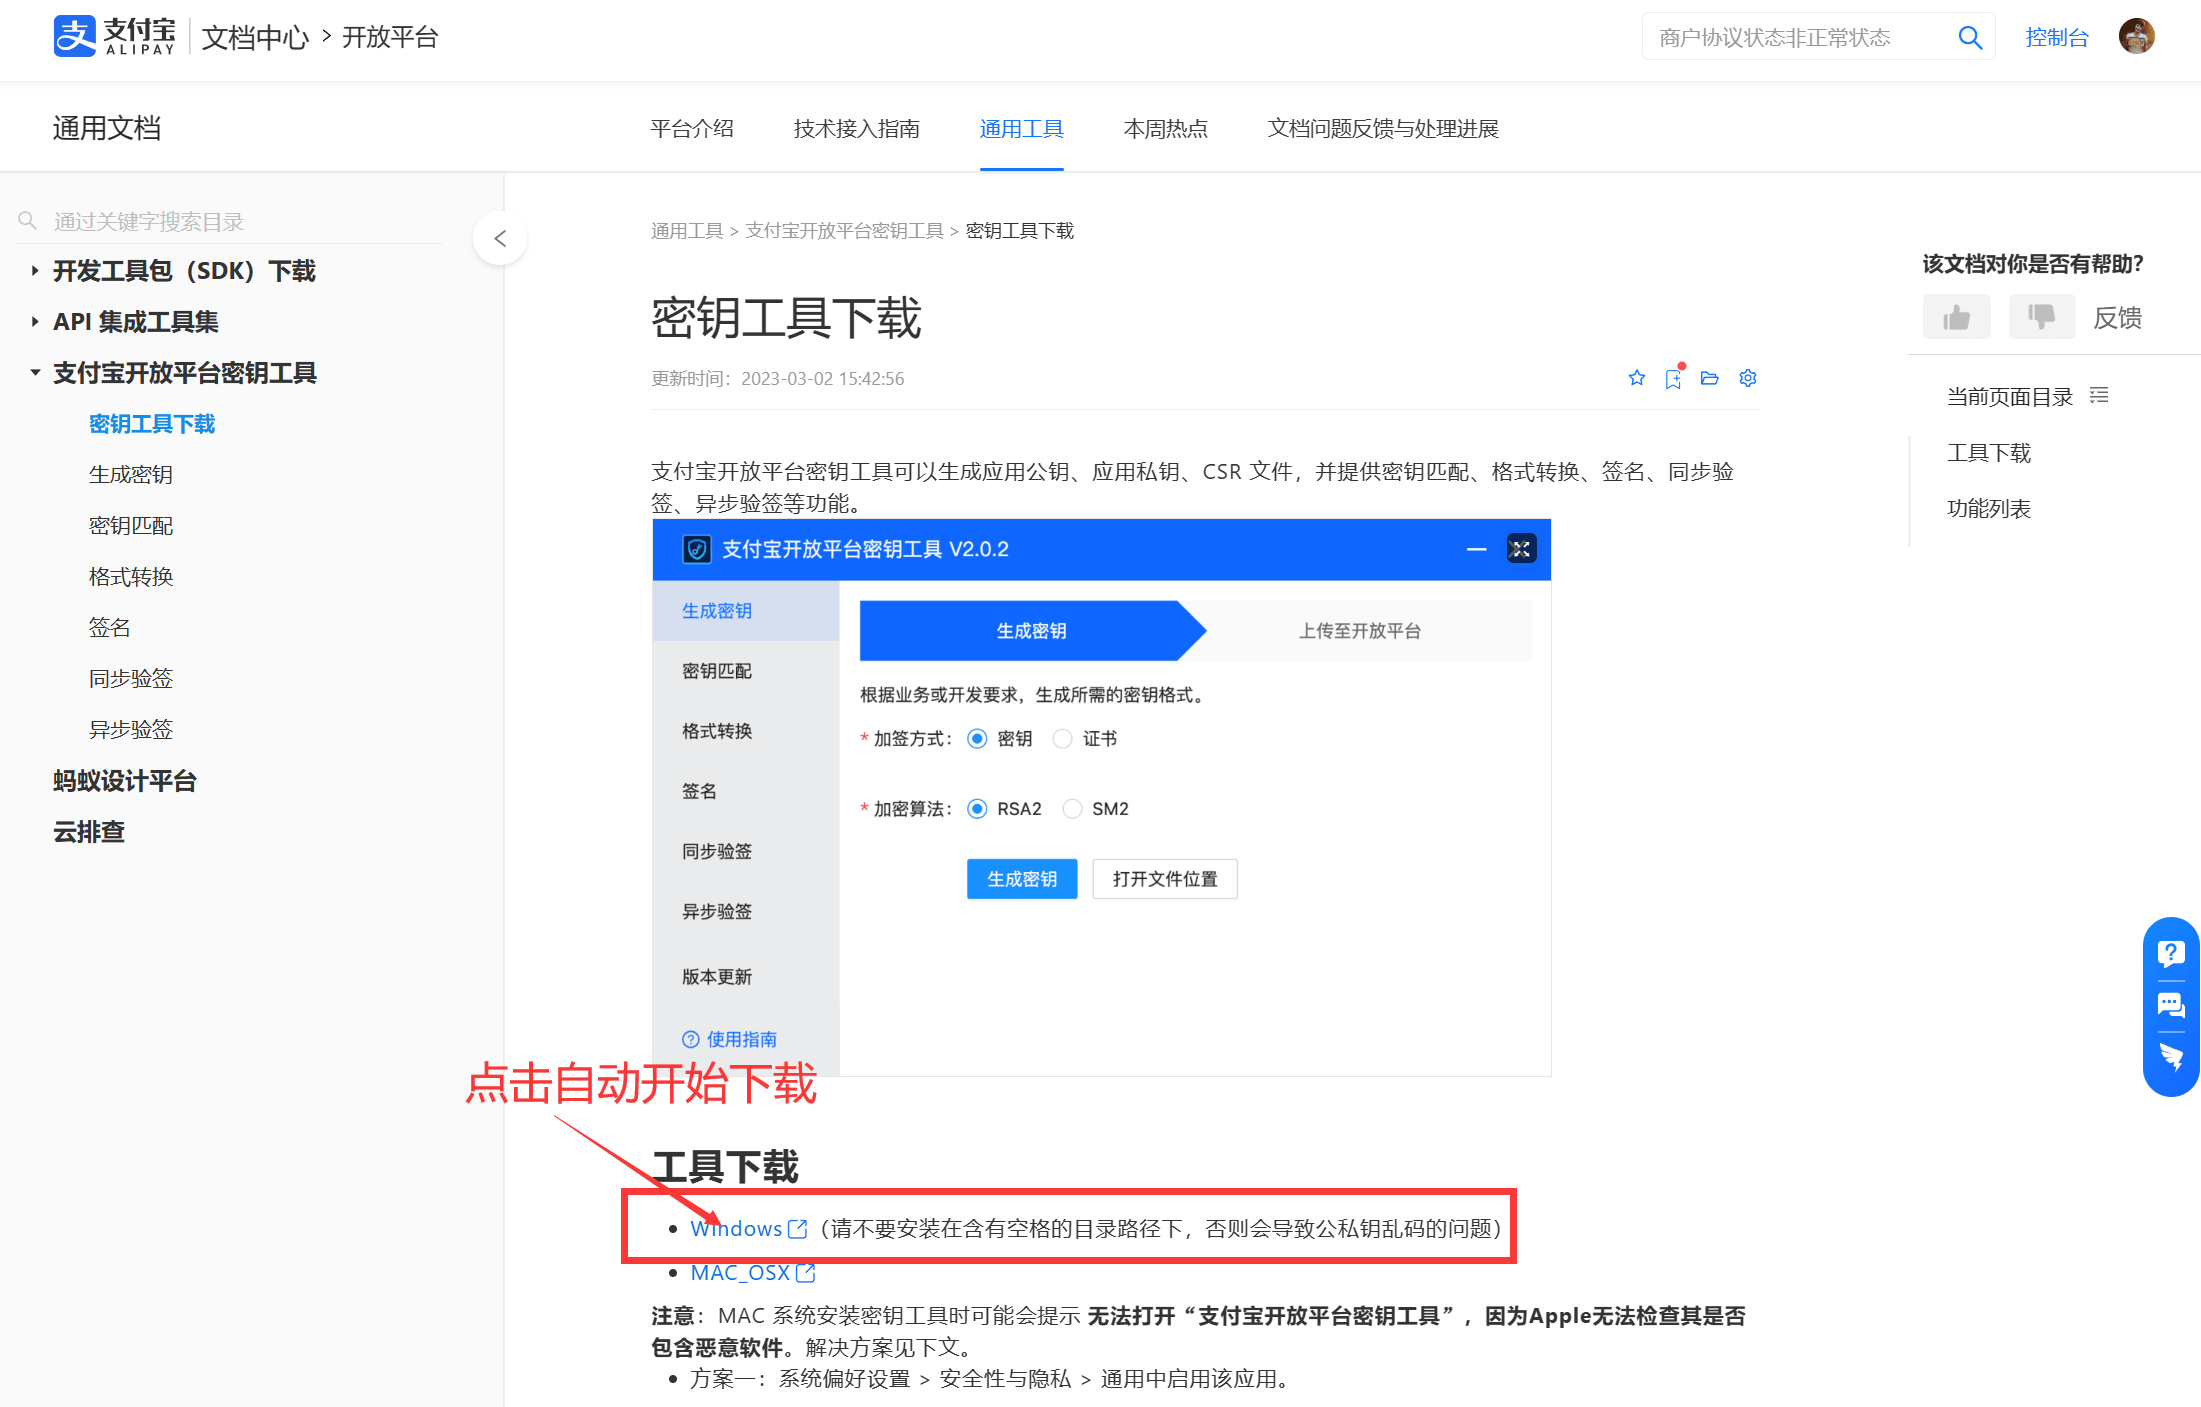Image resolution: width=2201 pixels, height=1407 pixels.
Task: Switch to 技术接入指南 tab
Action: 856,129
